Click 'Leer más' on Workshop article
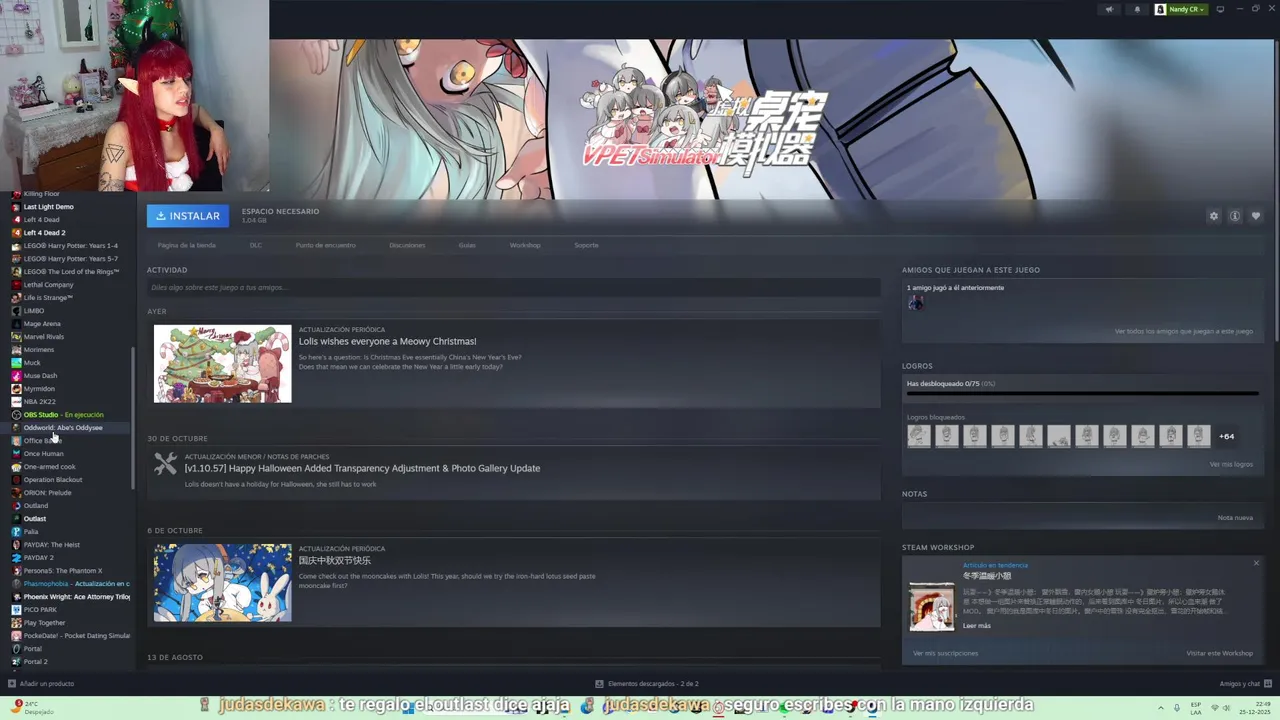This screenshot has height=720, width=1280. tap(977, 626)
